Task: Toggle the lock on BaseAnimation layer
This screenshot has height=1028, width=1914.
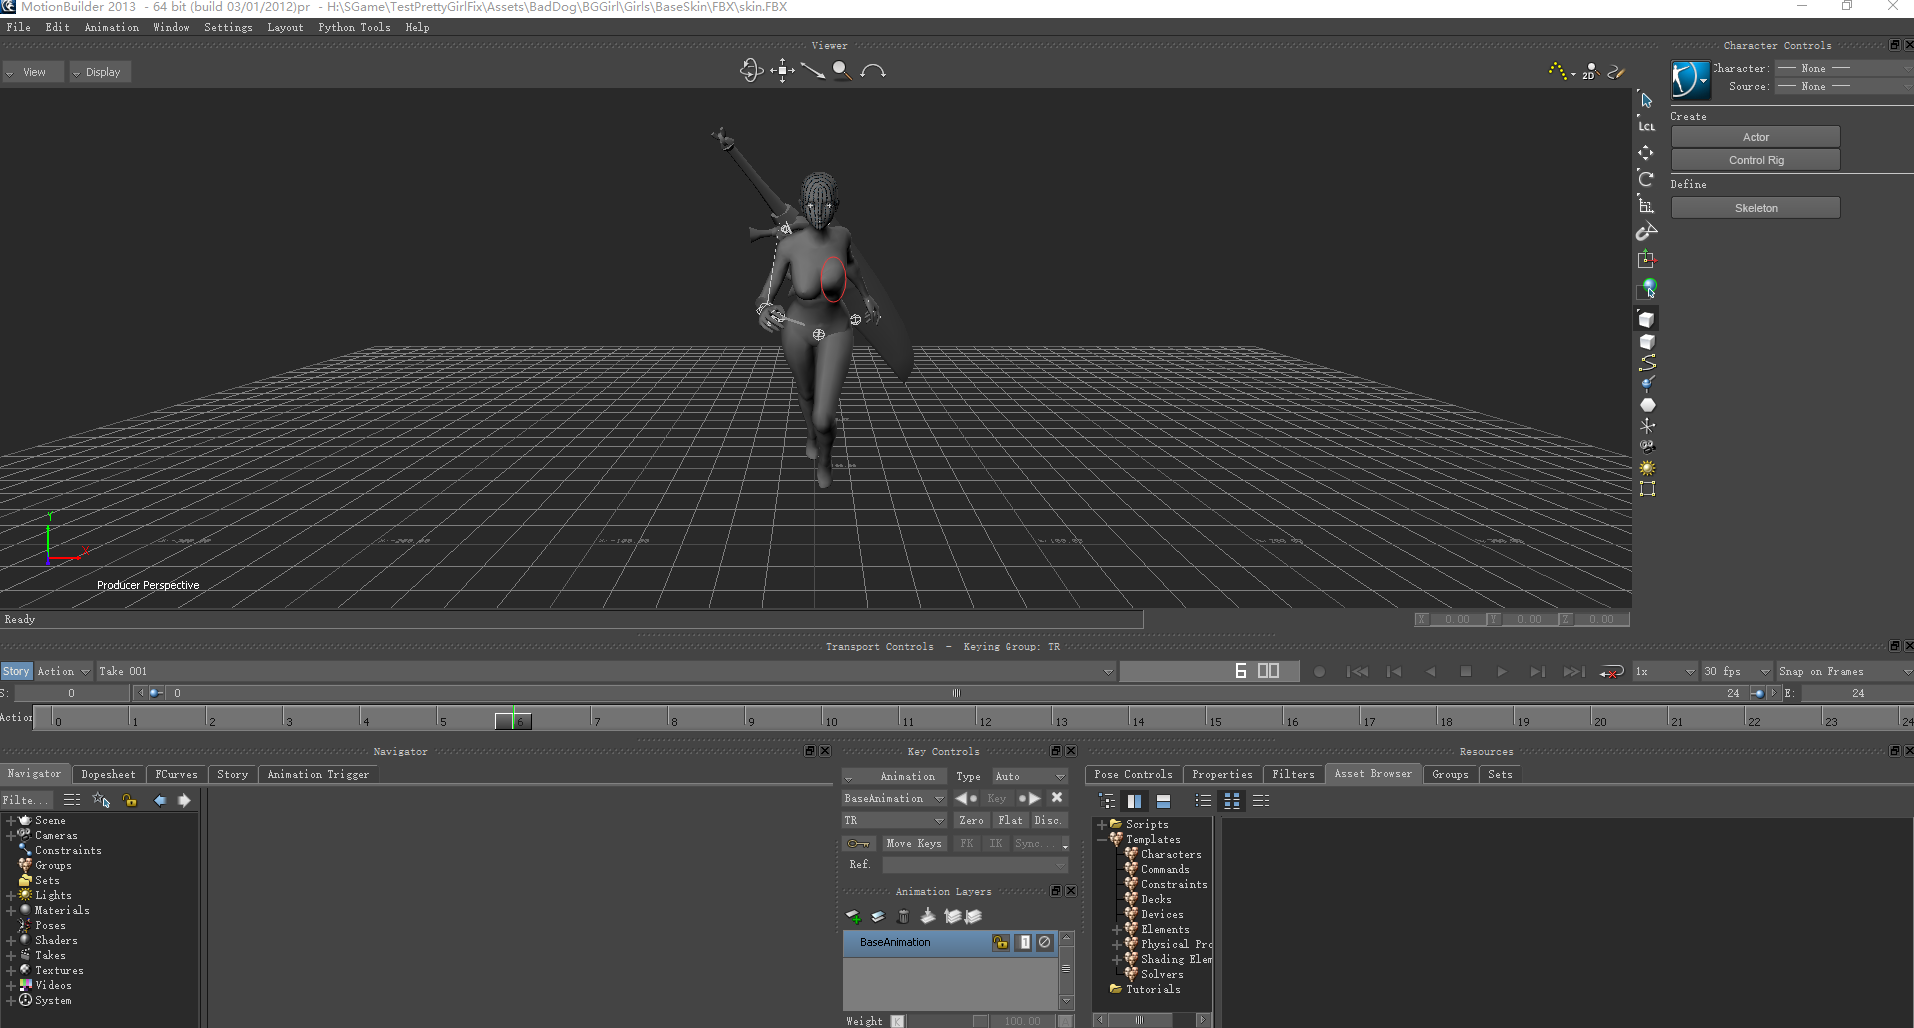Action: click(1000, 942)
